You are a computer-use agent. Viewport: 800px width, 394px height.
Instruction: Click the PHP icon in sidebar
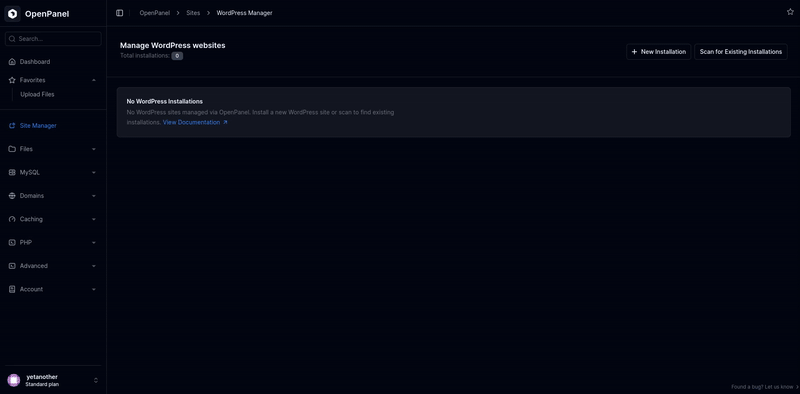[12, 242]
